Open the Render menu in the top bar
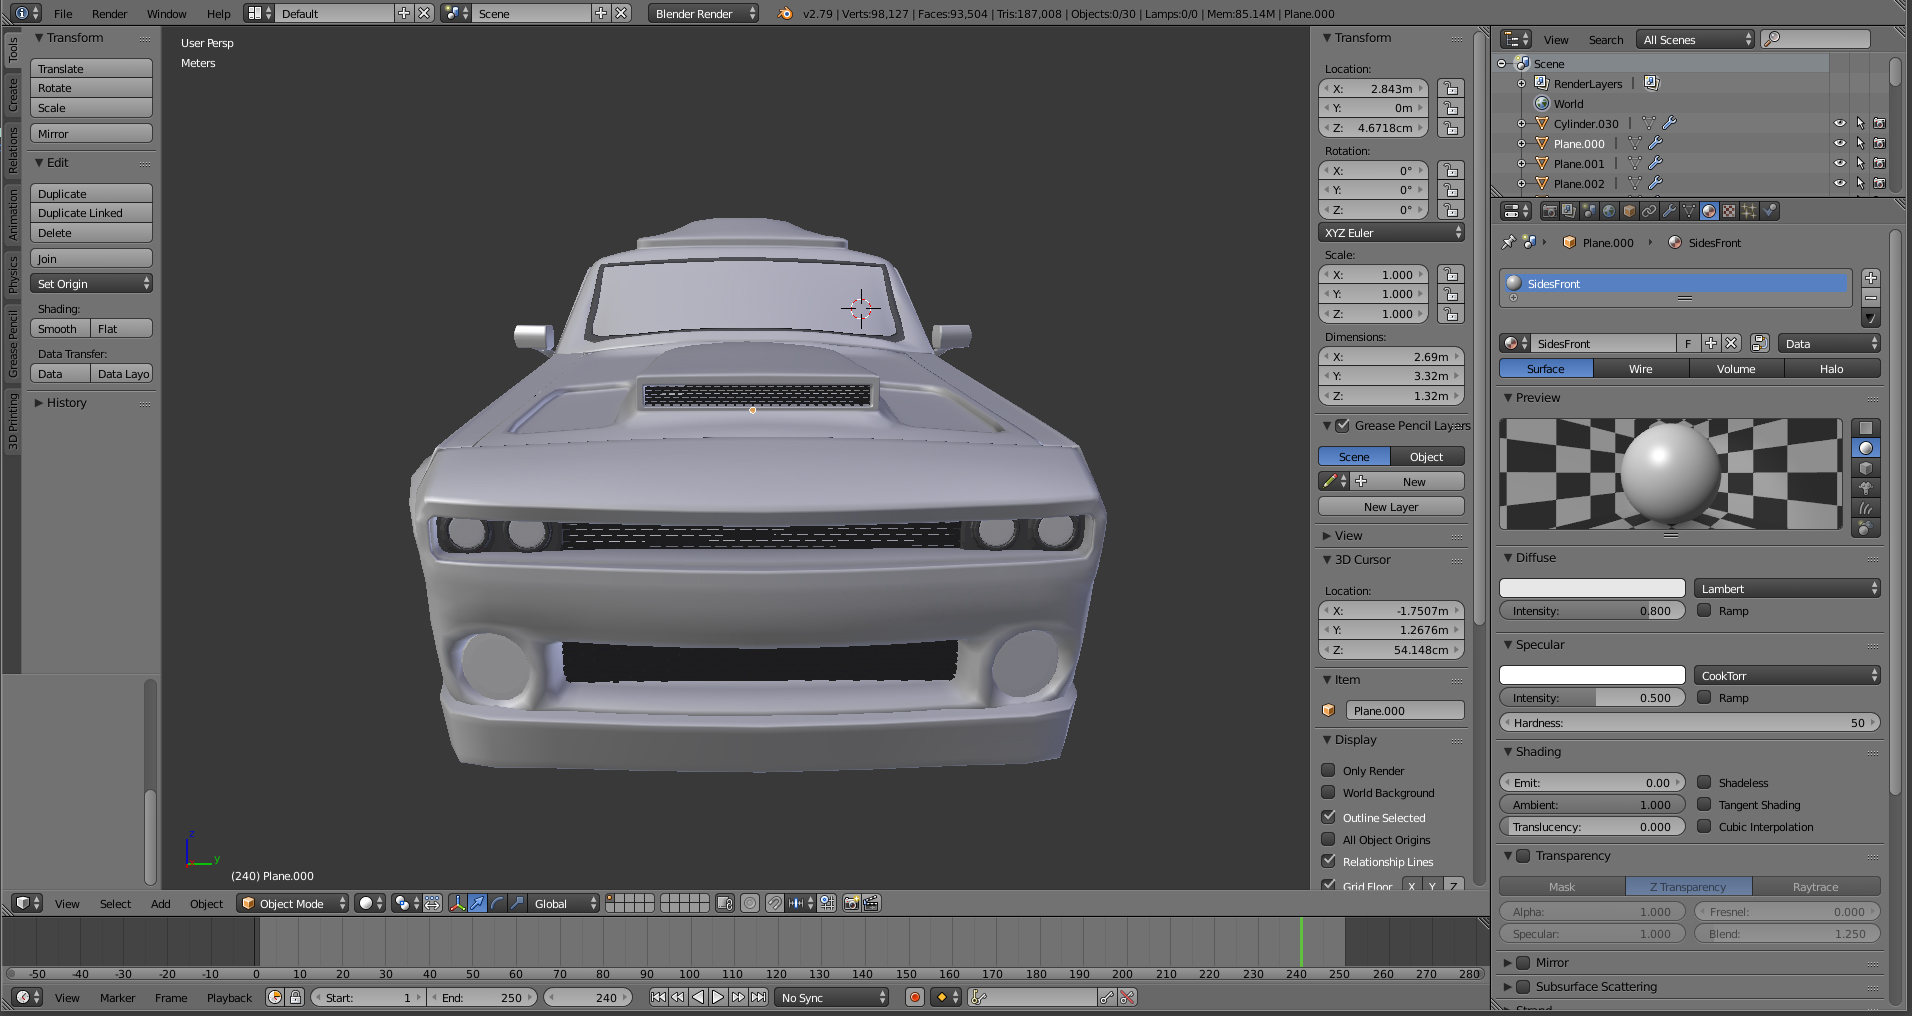The height and width of the screenshot is (1016, 1912). (x=109, y=14)
